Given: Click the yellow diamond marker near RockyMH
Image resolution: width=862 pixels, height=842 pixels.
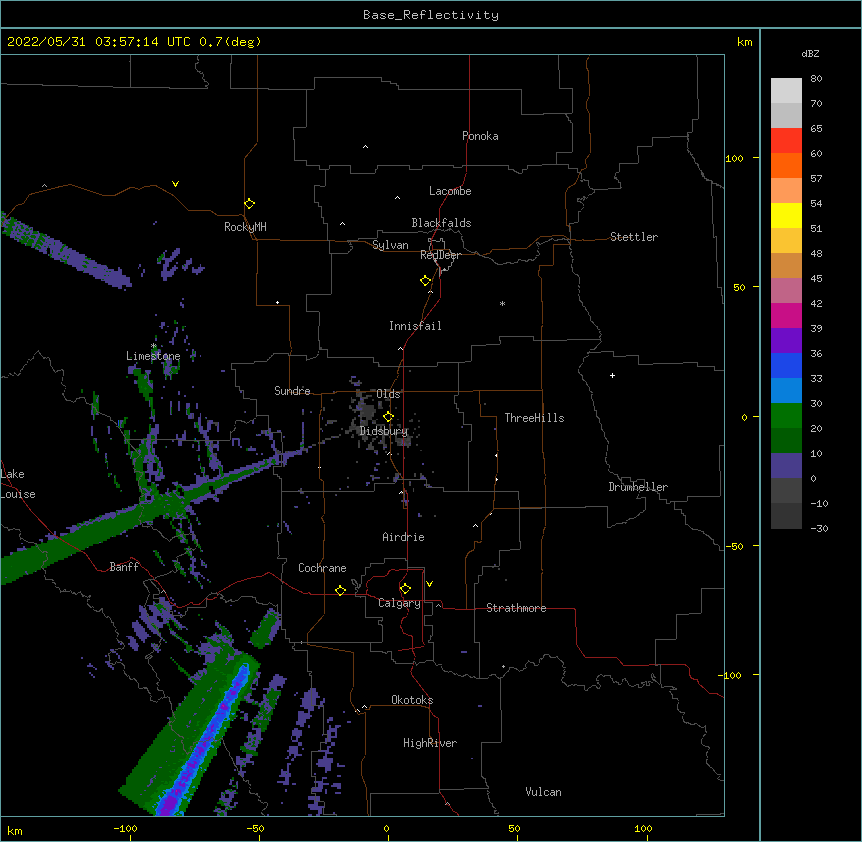Looking at the screenshot, I should [249, 204].
